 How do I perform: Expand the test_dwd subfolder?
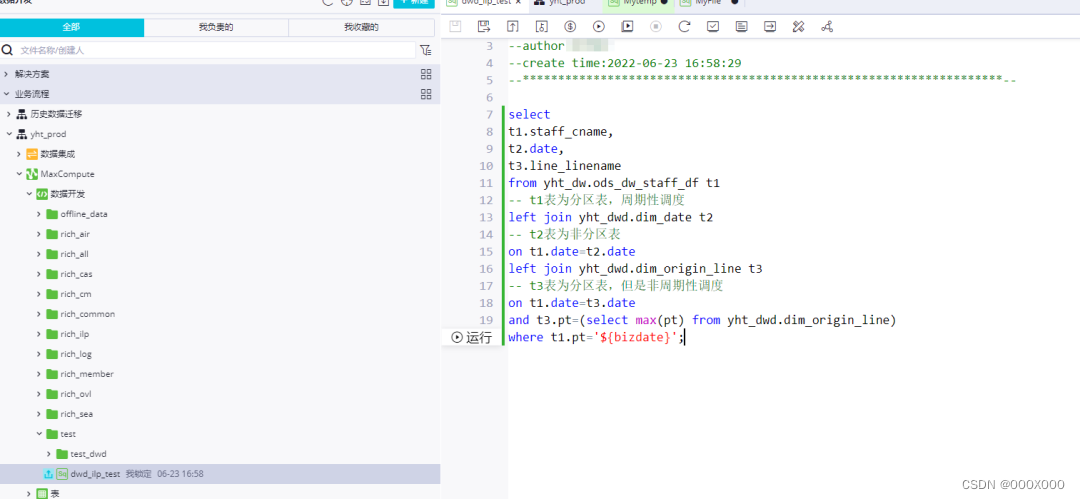(49, 454)
